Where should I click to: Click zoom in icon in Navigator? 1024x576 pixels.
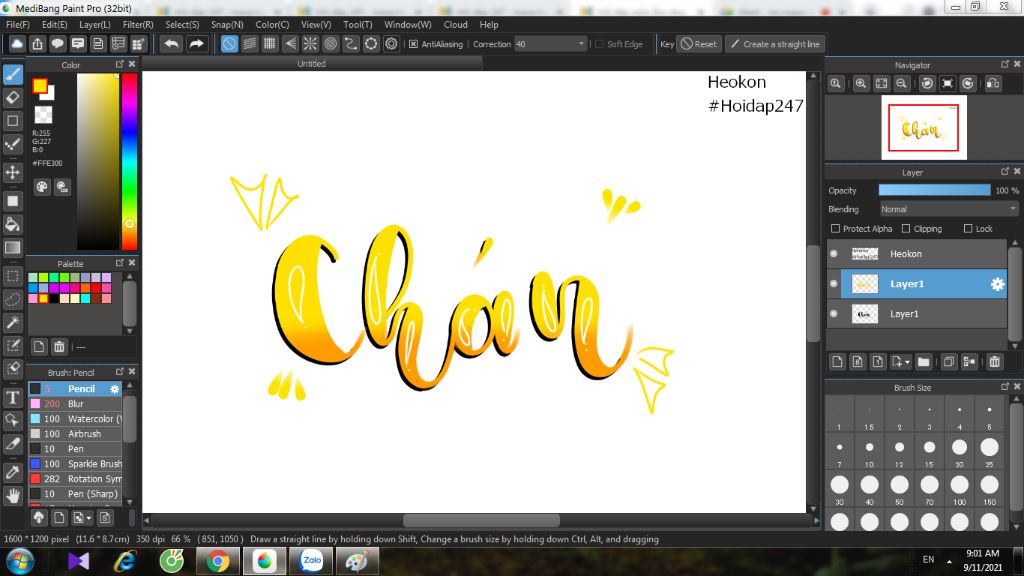(861, 84)
